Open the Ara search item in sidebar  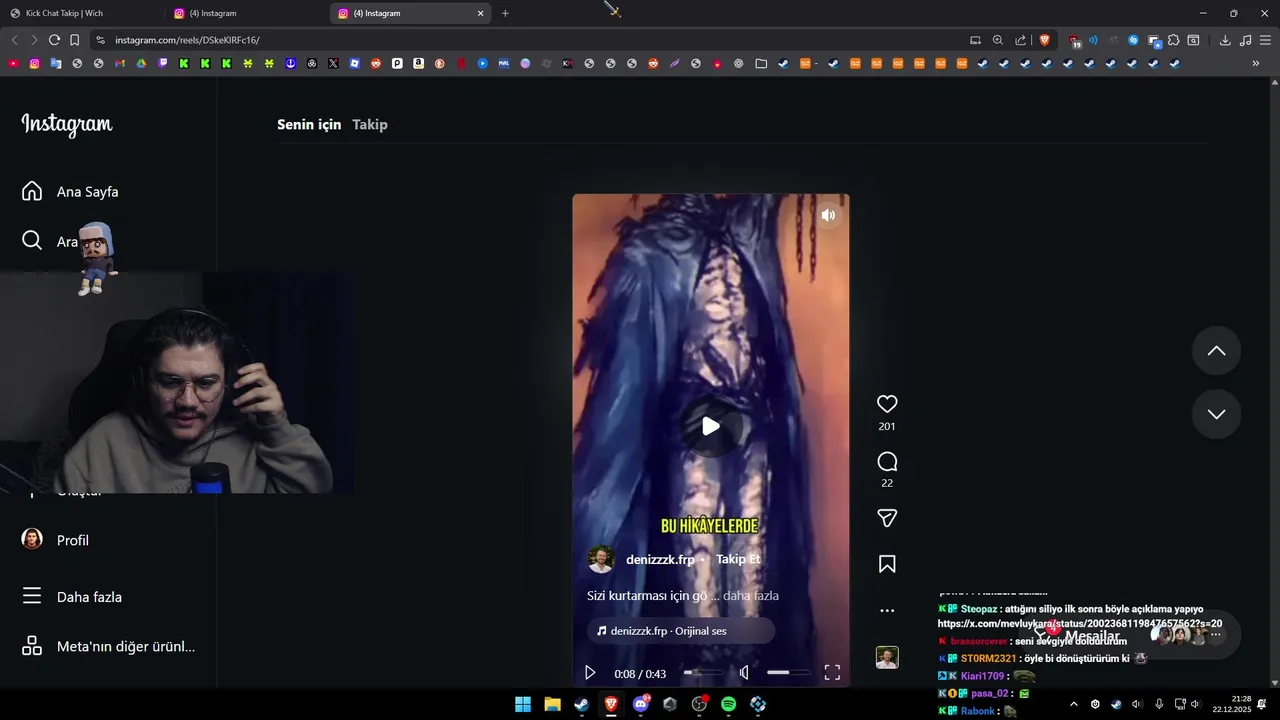pyautogui.click(x=50, y=241)
